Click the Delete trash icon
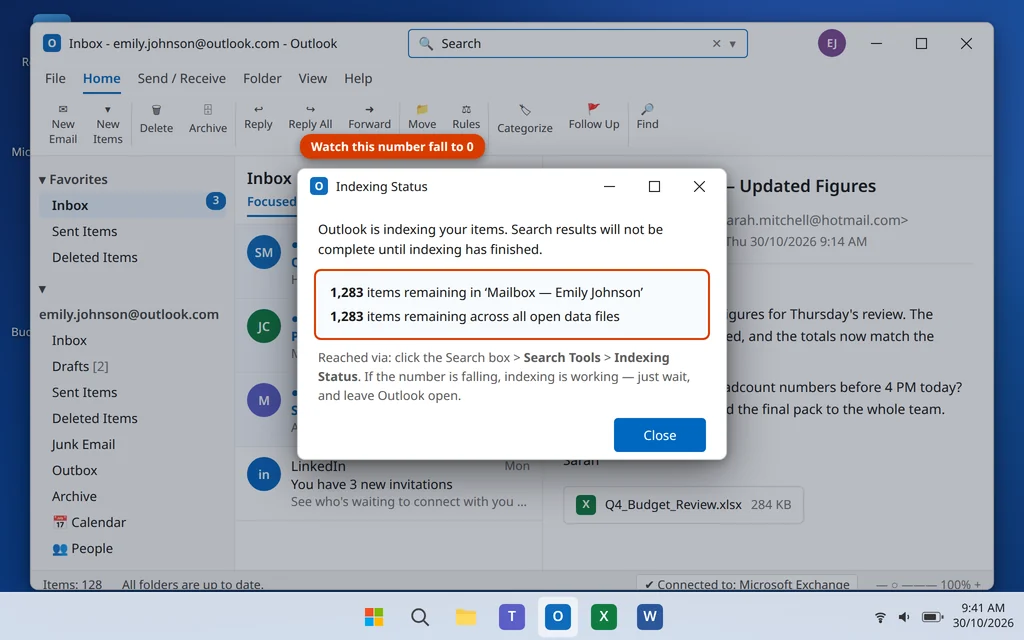Image resolution: width=1024 pixels, height=640 pixels. (x=156, y=110)
